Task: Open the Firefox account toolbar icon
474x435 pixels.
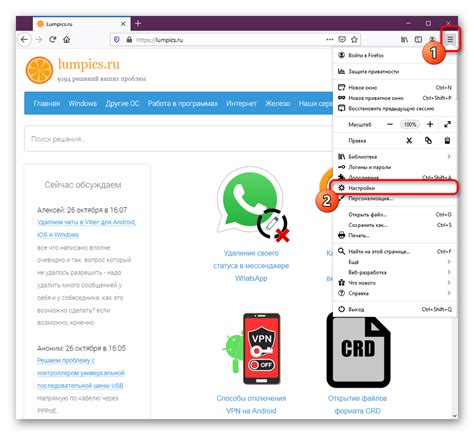Action: tap(432, 40)
